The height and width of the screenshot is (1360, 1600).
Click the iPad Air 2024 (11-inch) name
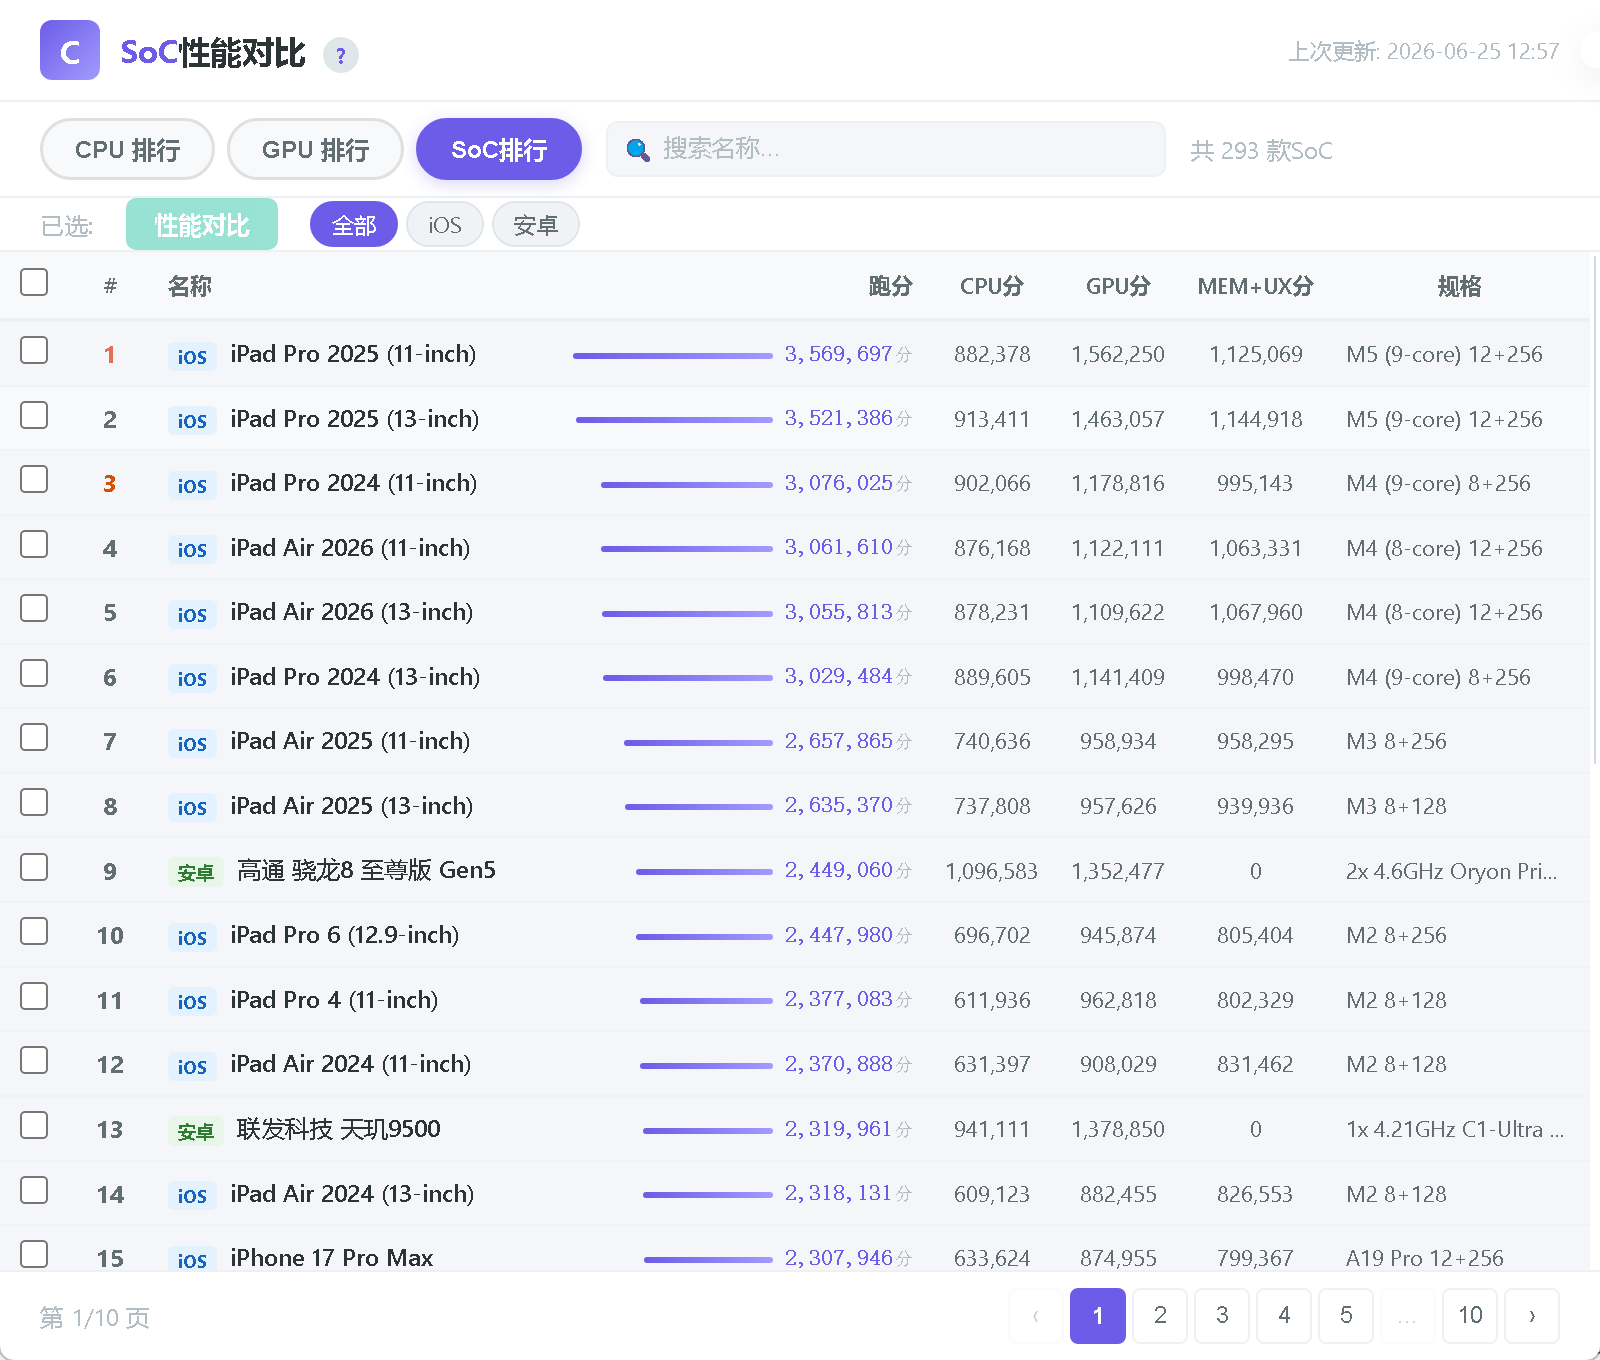(x=350, y=1064)
